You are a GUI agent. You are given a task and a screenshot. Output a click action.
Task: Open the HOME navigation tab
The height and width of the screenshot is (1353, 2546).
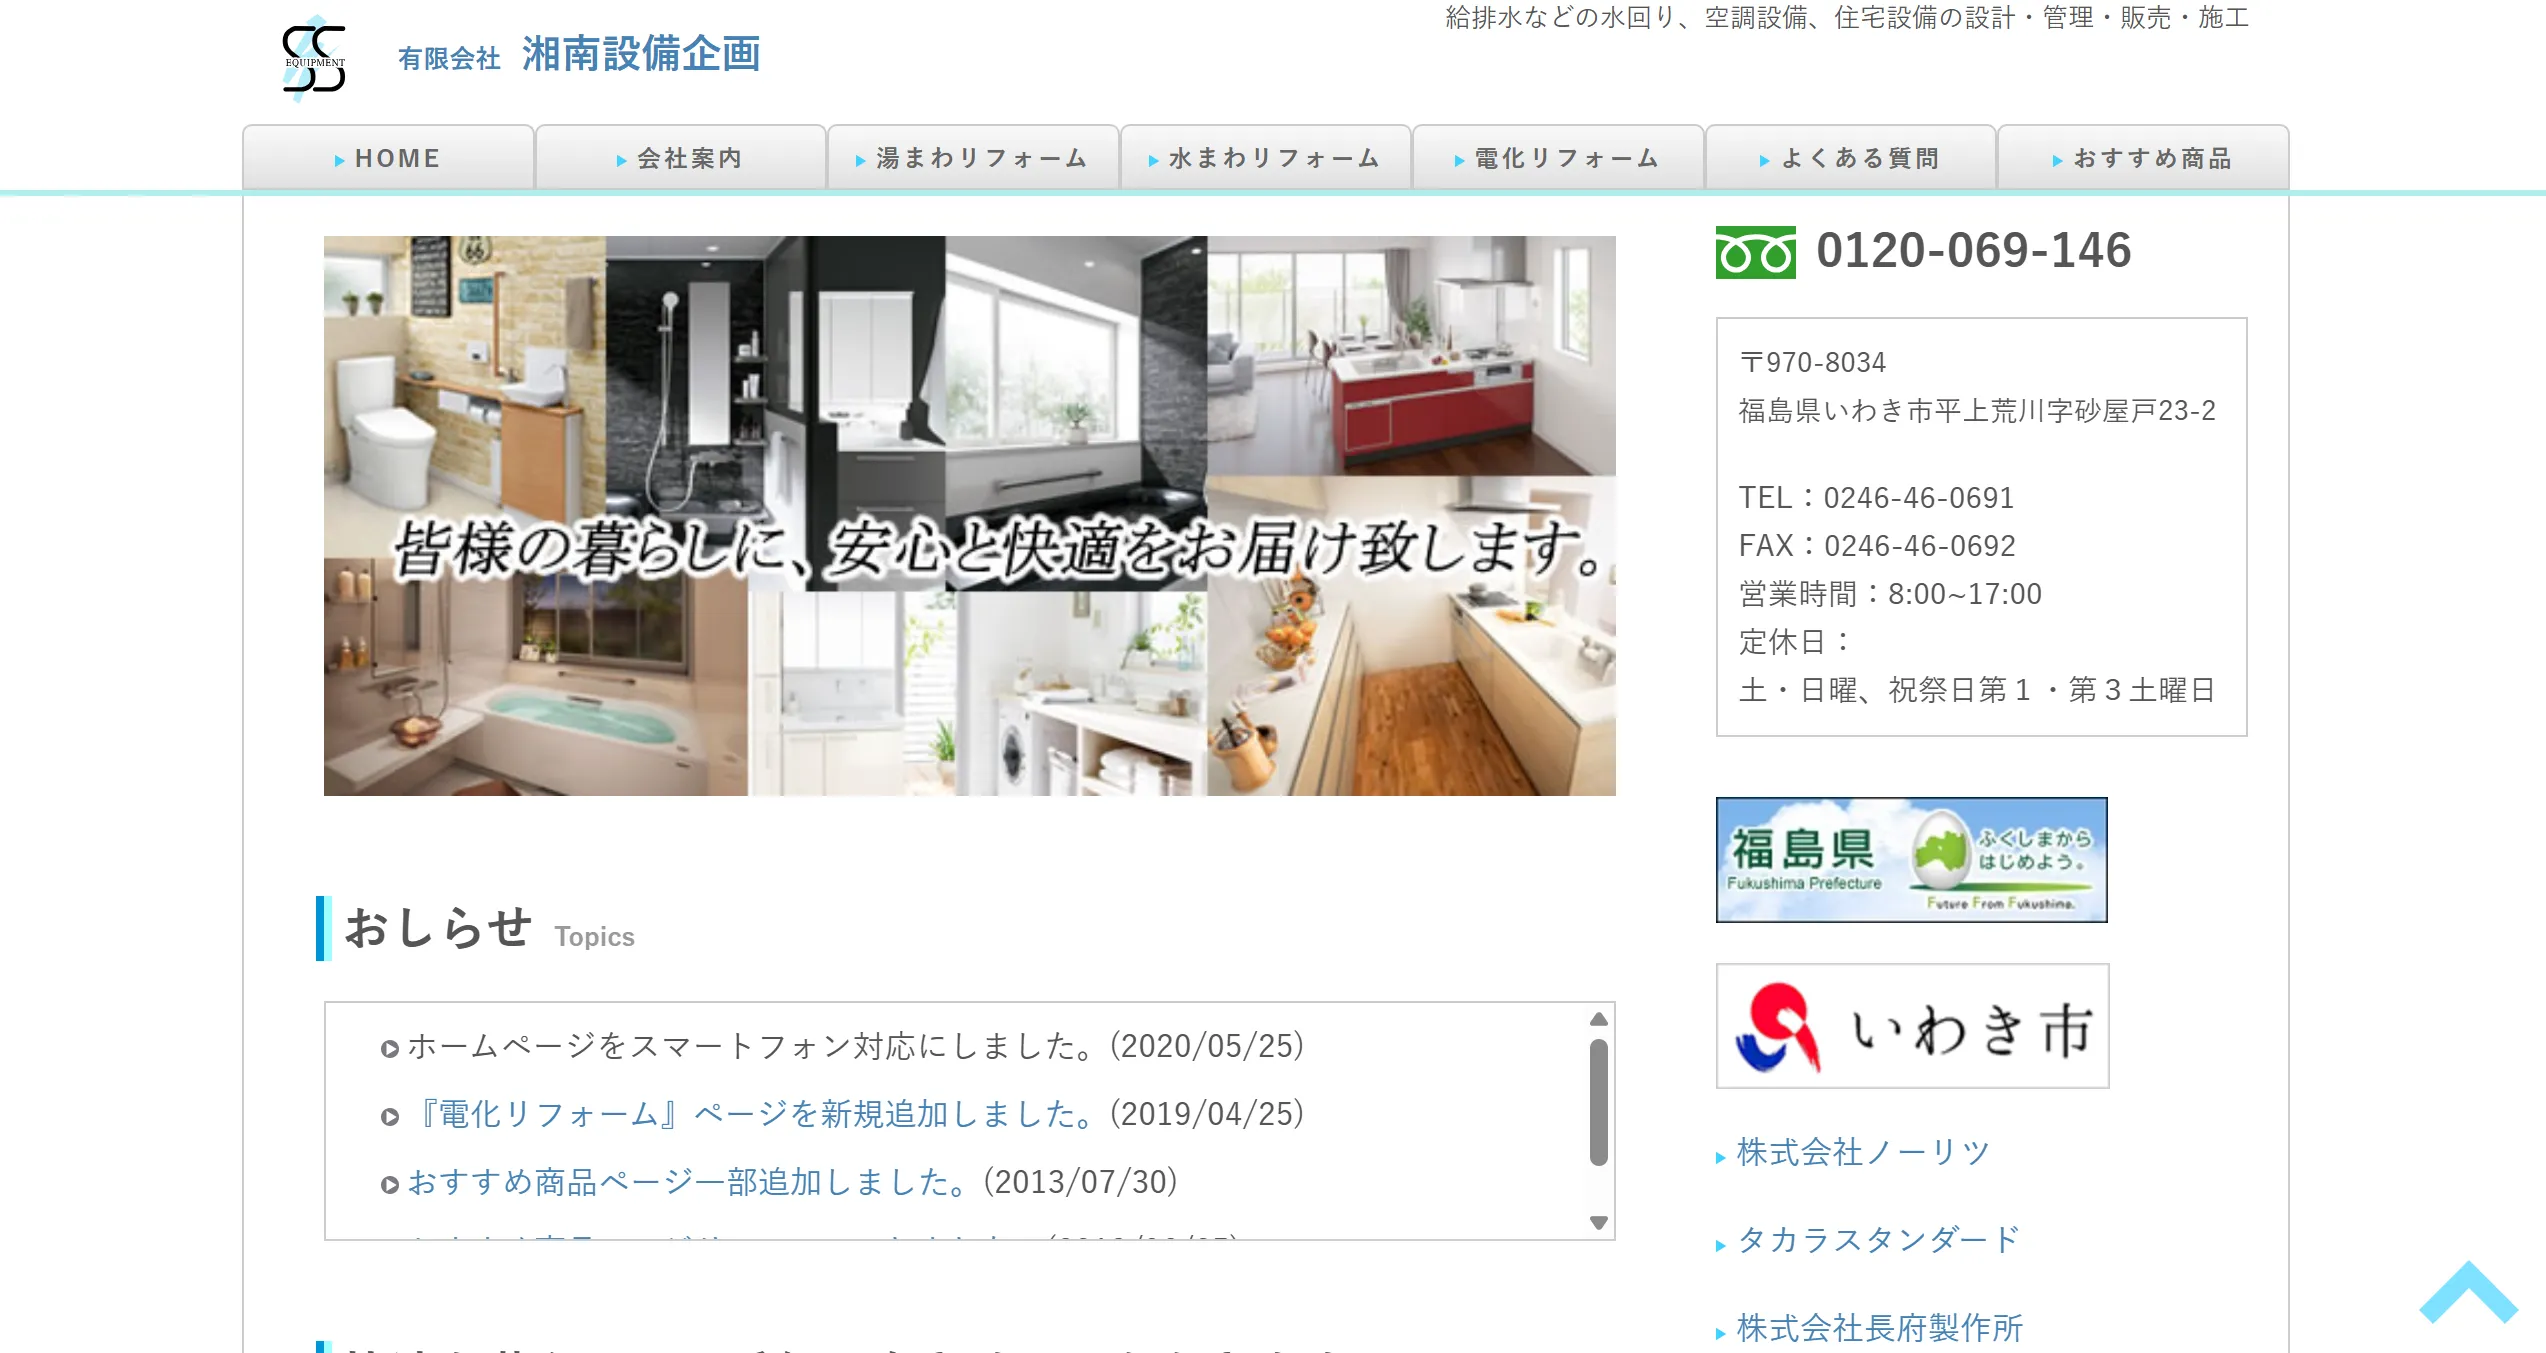[x=388, y=158]
